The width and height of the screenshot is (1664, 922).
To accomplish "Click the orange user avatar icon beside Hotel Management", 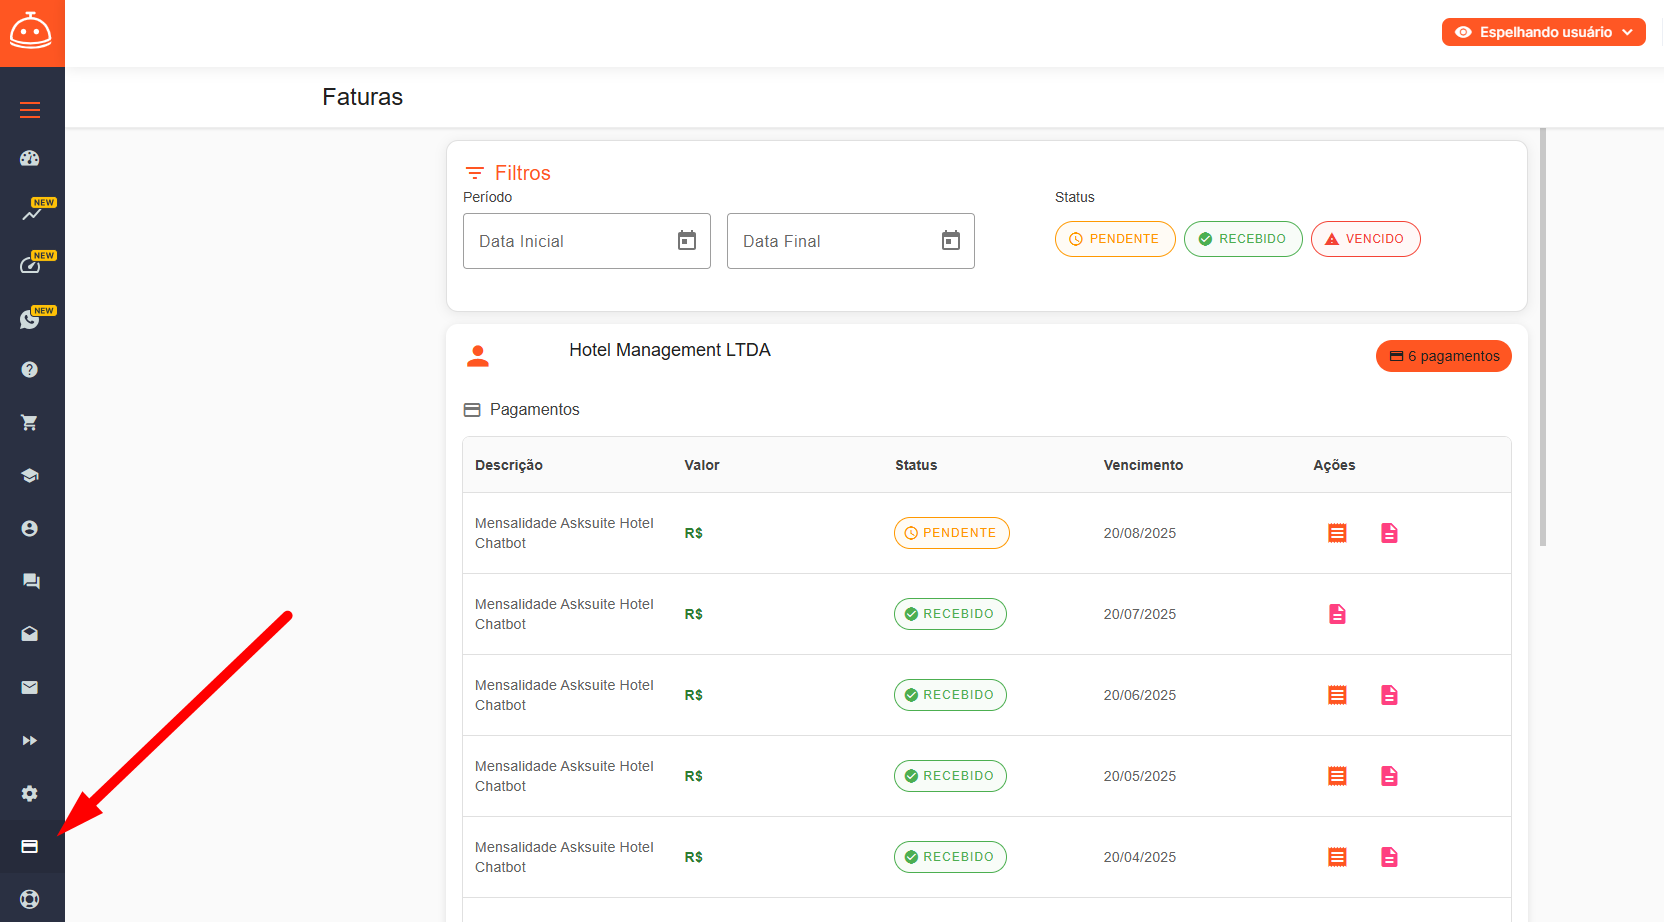I will click(478, 356).
